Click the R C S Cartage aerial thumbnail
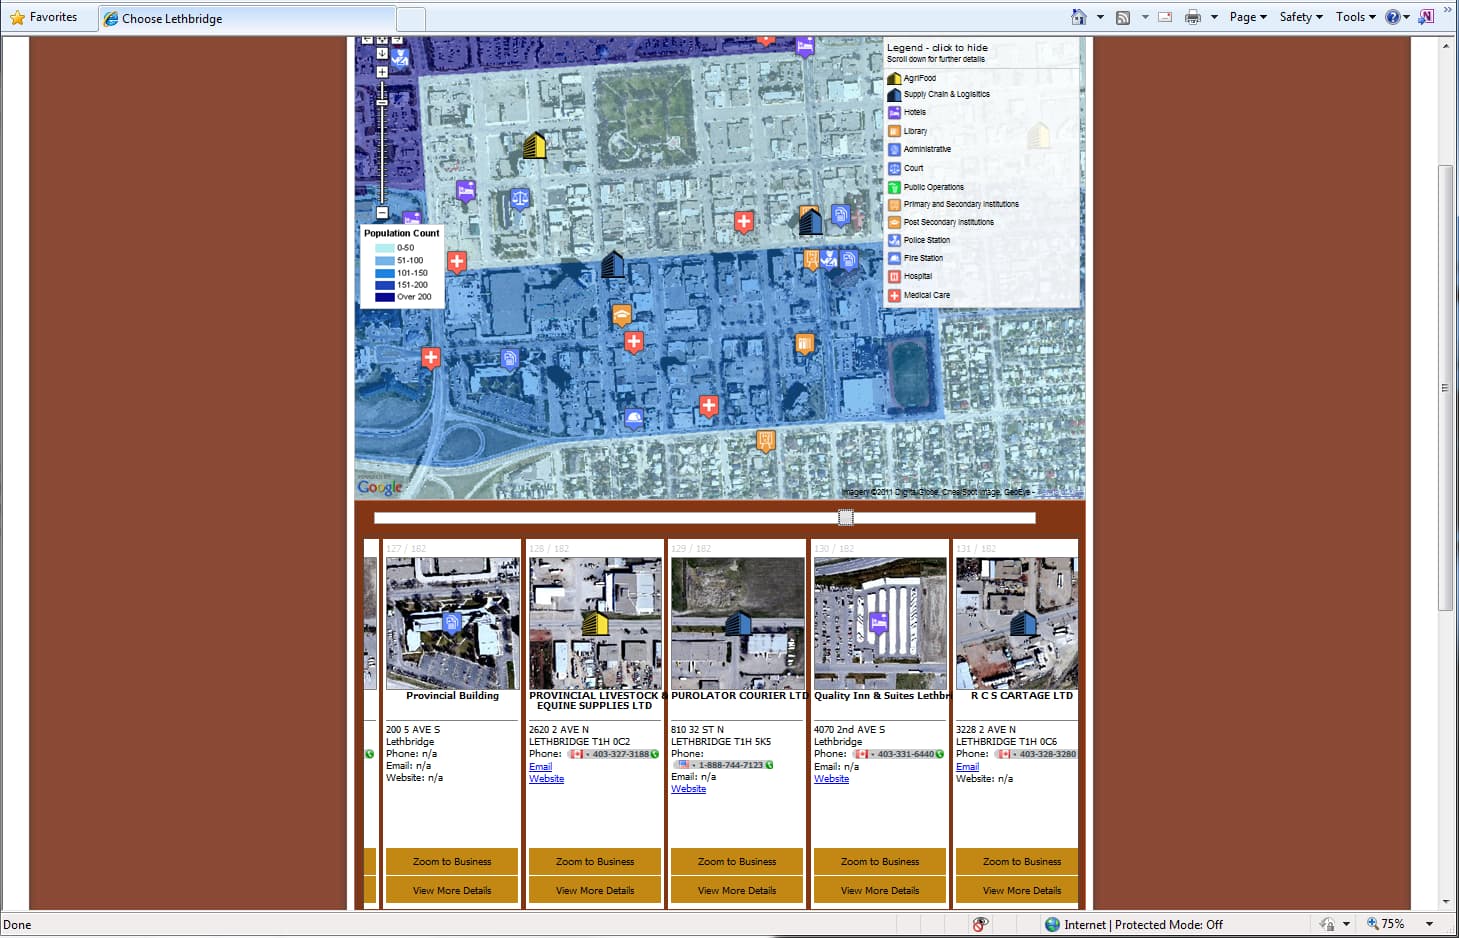The image size is (1459, 938). pyautogui.click(x=1017, y=623)
